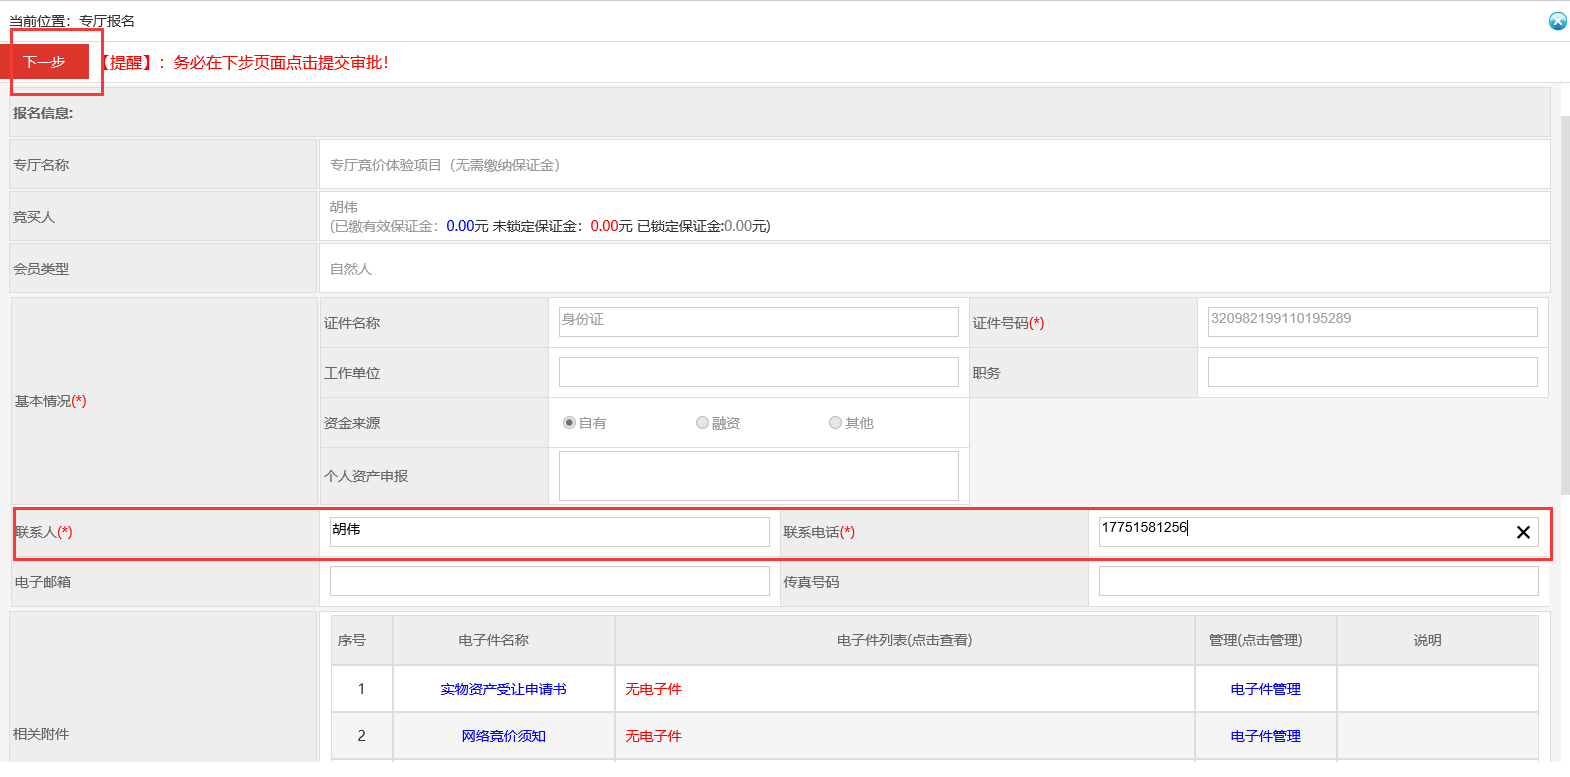Click the red 下一步 button
The height and width of the screenshot is (777, 1570).
45,62
